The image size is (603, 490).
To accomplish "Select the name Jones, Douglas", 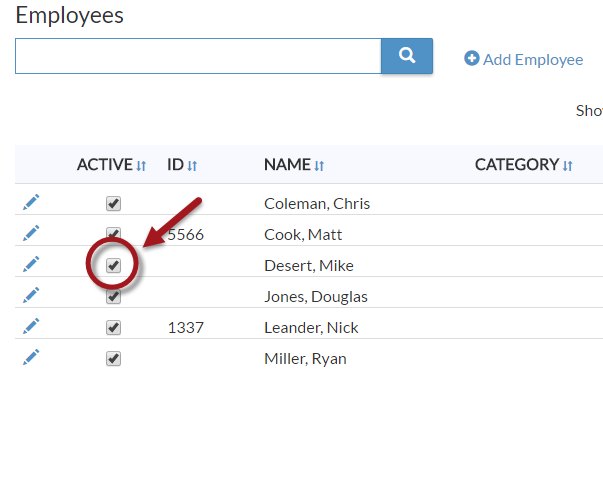I will tap(316, 297).
